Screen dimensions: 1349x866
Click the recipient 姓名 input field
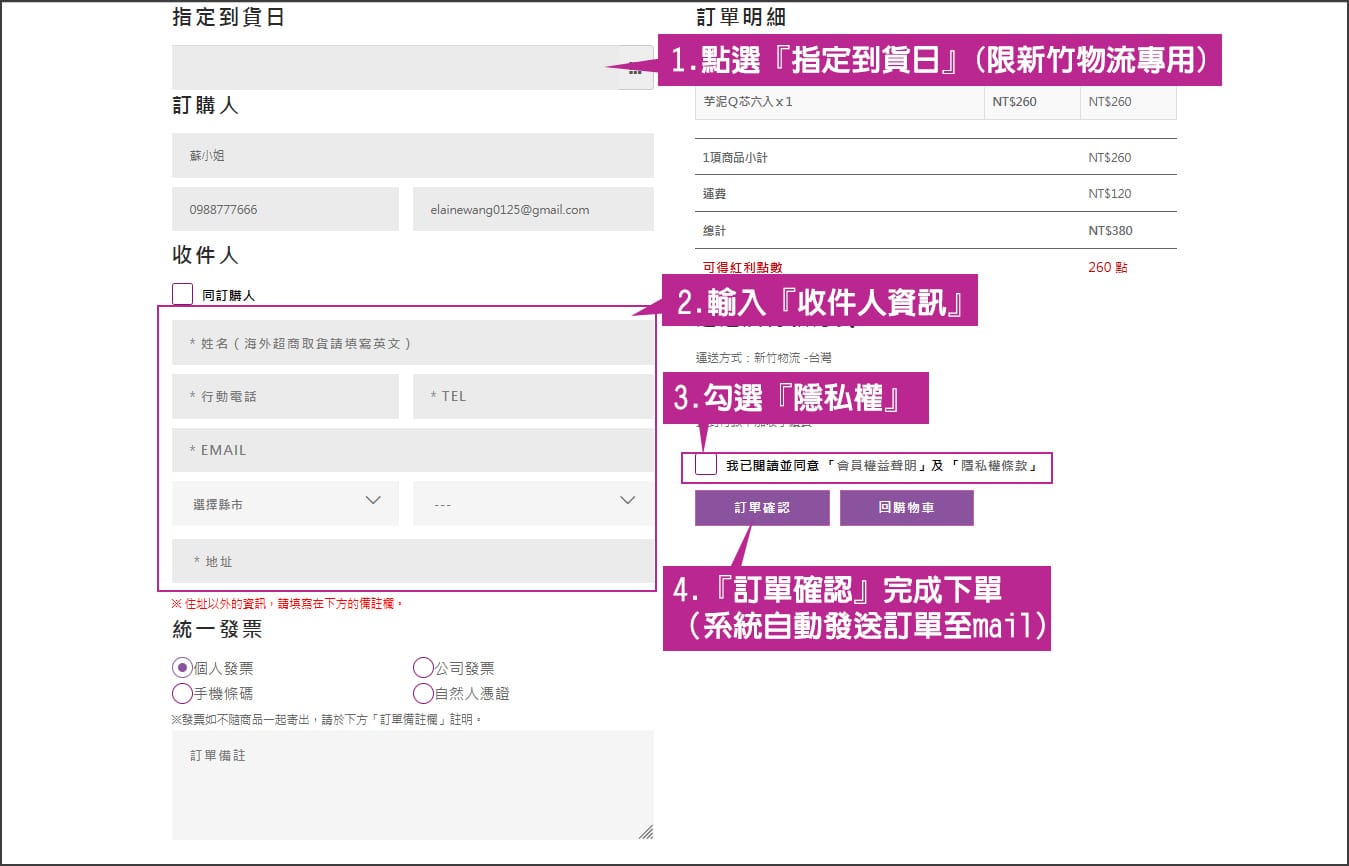413,343
